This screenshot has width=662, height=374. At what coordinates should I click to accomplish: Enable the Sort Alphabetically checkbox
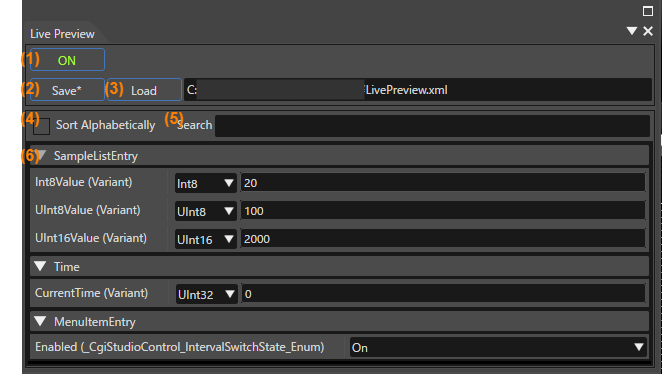tap(41, 126)
